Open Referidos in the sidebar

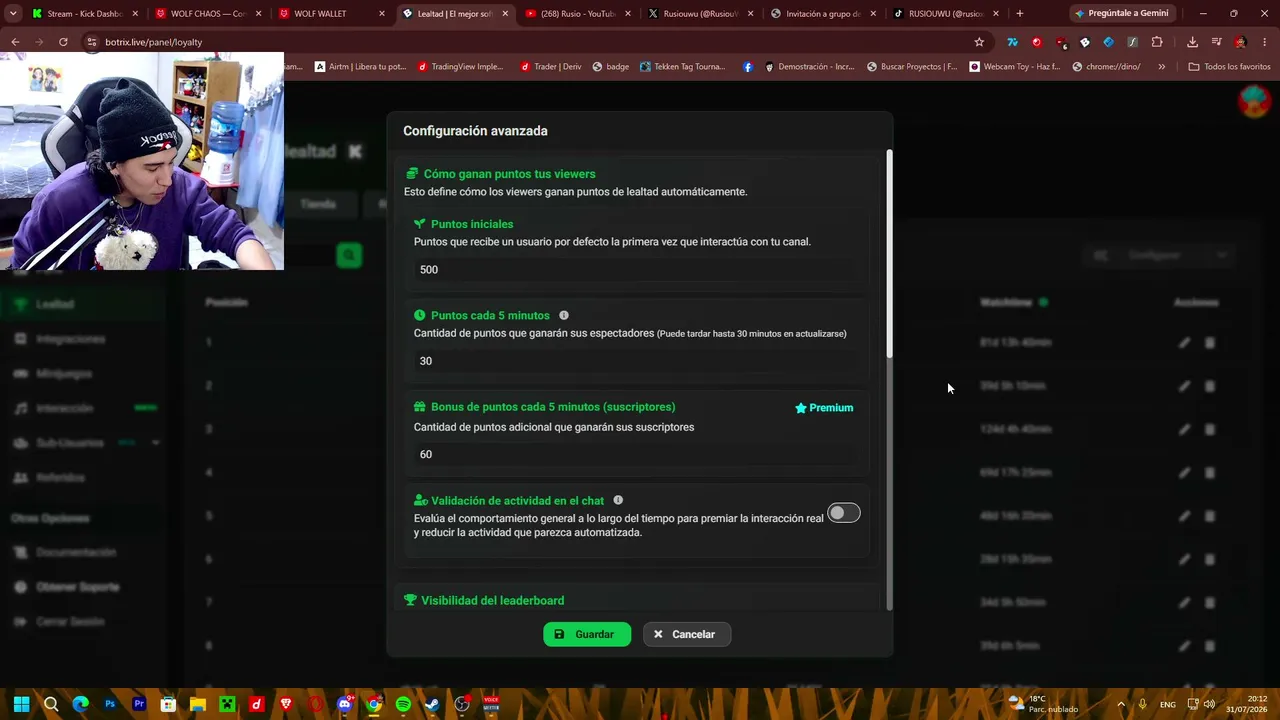(60, 478)
